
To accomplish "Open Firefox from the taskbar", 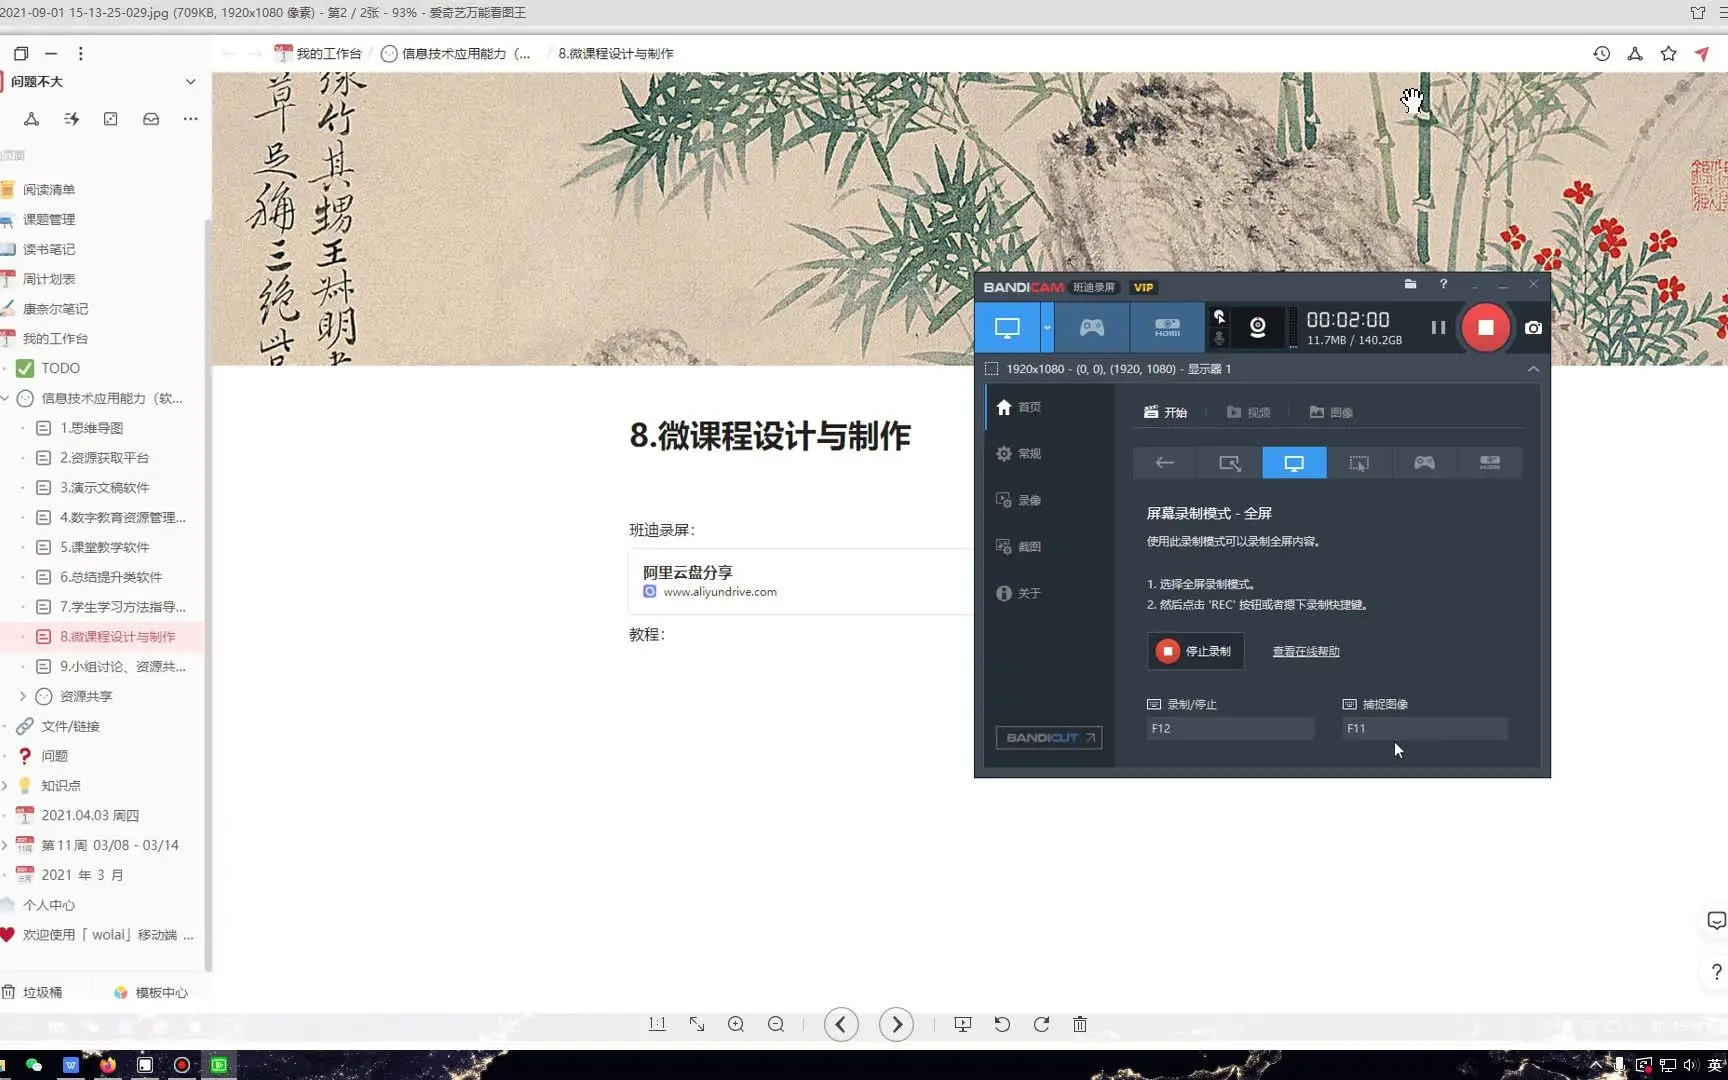I will (108, 1065).
